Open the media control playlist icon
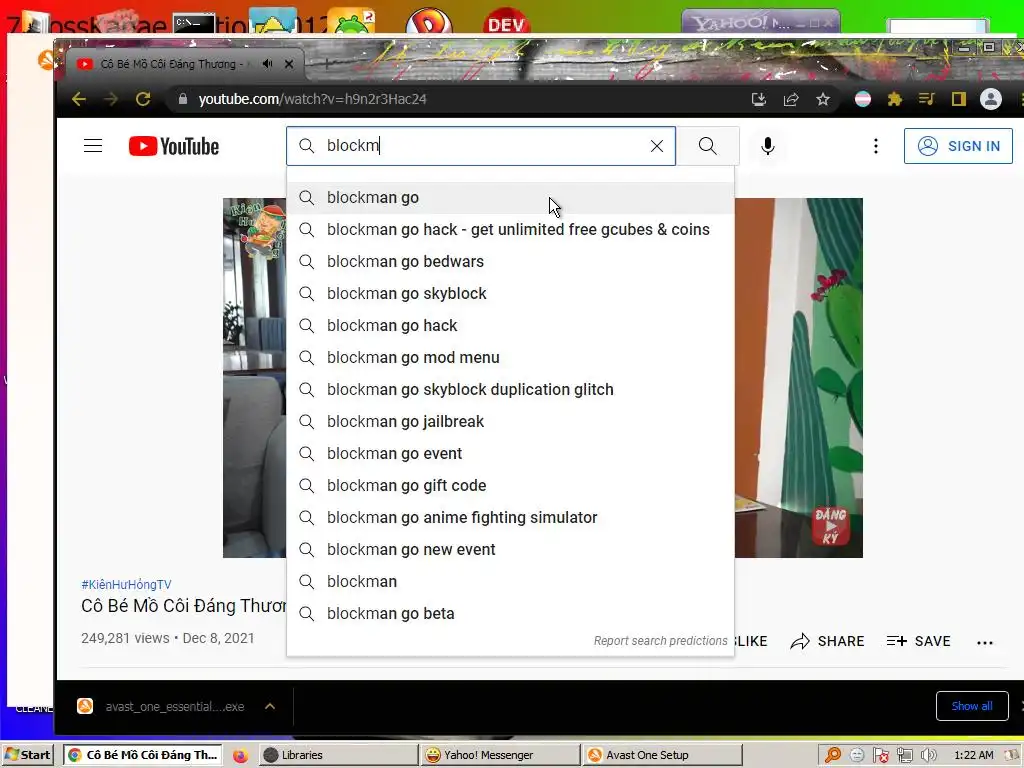The width and height of the screenshot is (1024, 768). pos(926,99)
